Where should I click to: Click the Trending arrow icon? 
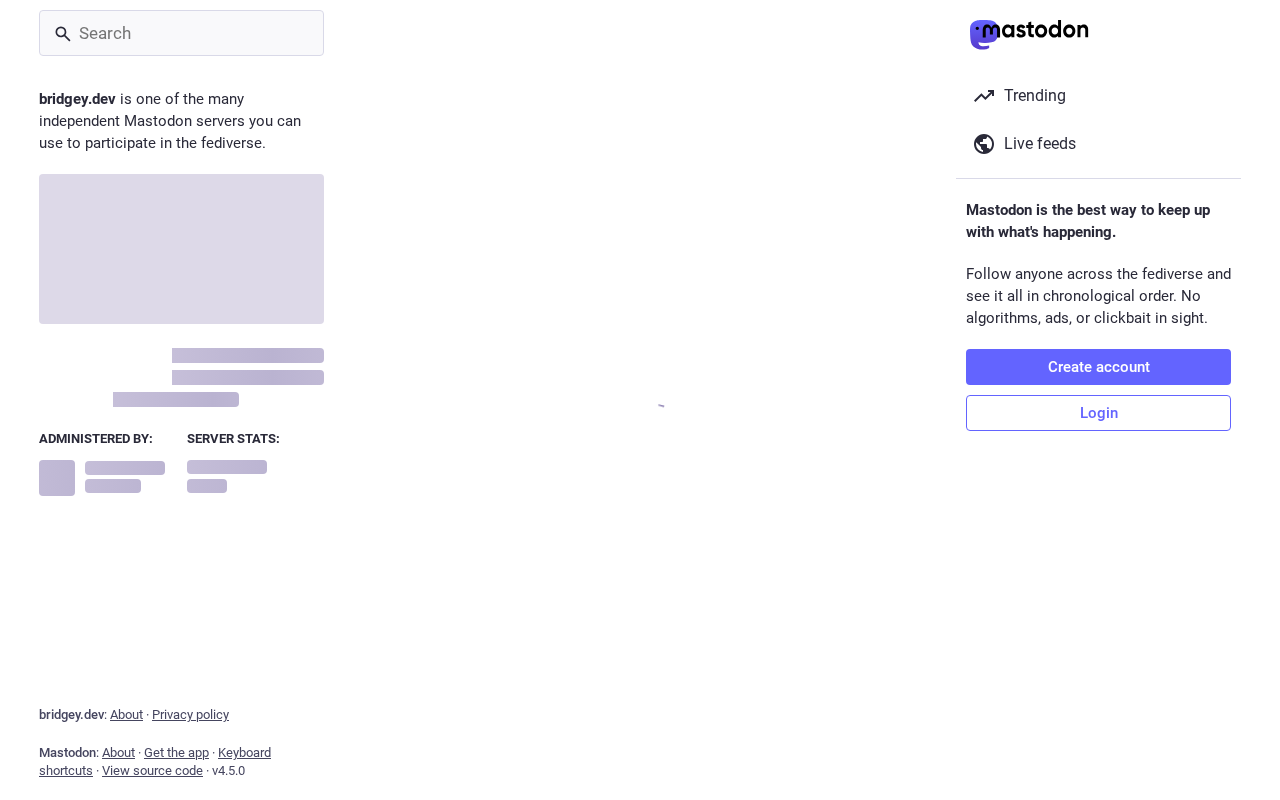click(x=984, y=96)
